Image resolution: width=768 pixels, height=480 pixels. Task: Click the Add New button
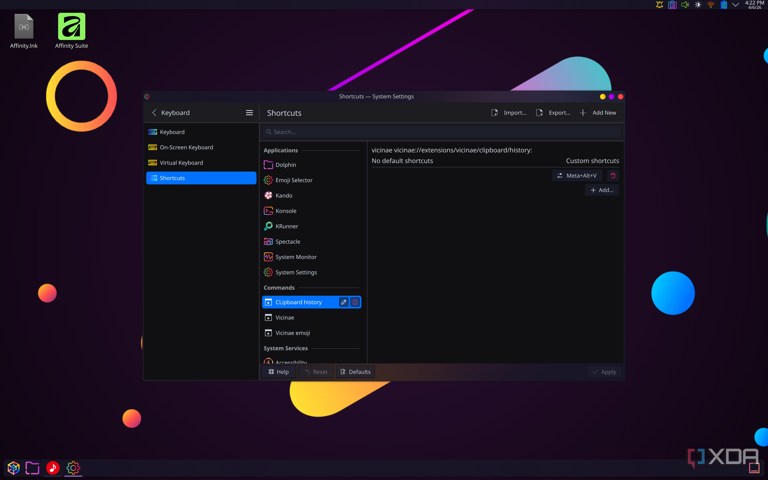[x=598, y=113]
